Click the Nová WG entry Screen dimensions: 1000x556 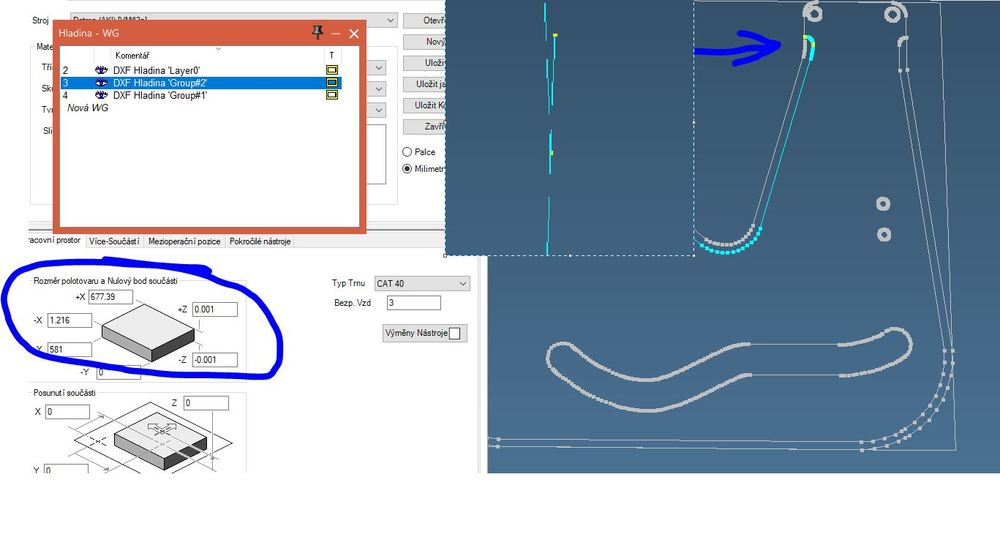pos(87,108)
